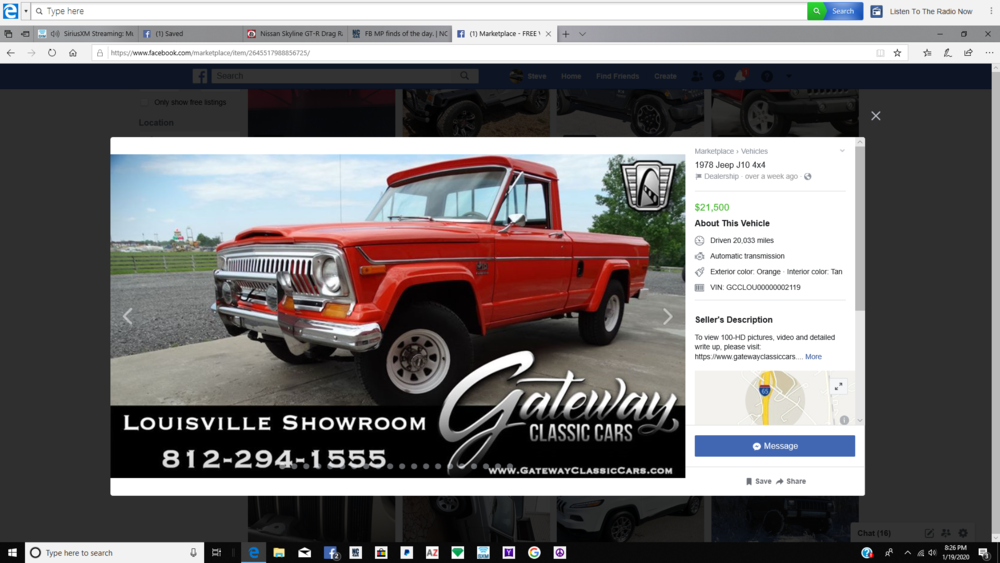Switch to FB MP finds of the day tab
The height and width of the screenshot is (563, 1000).
(x=401, y=34)
